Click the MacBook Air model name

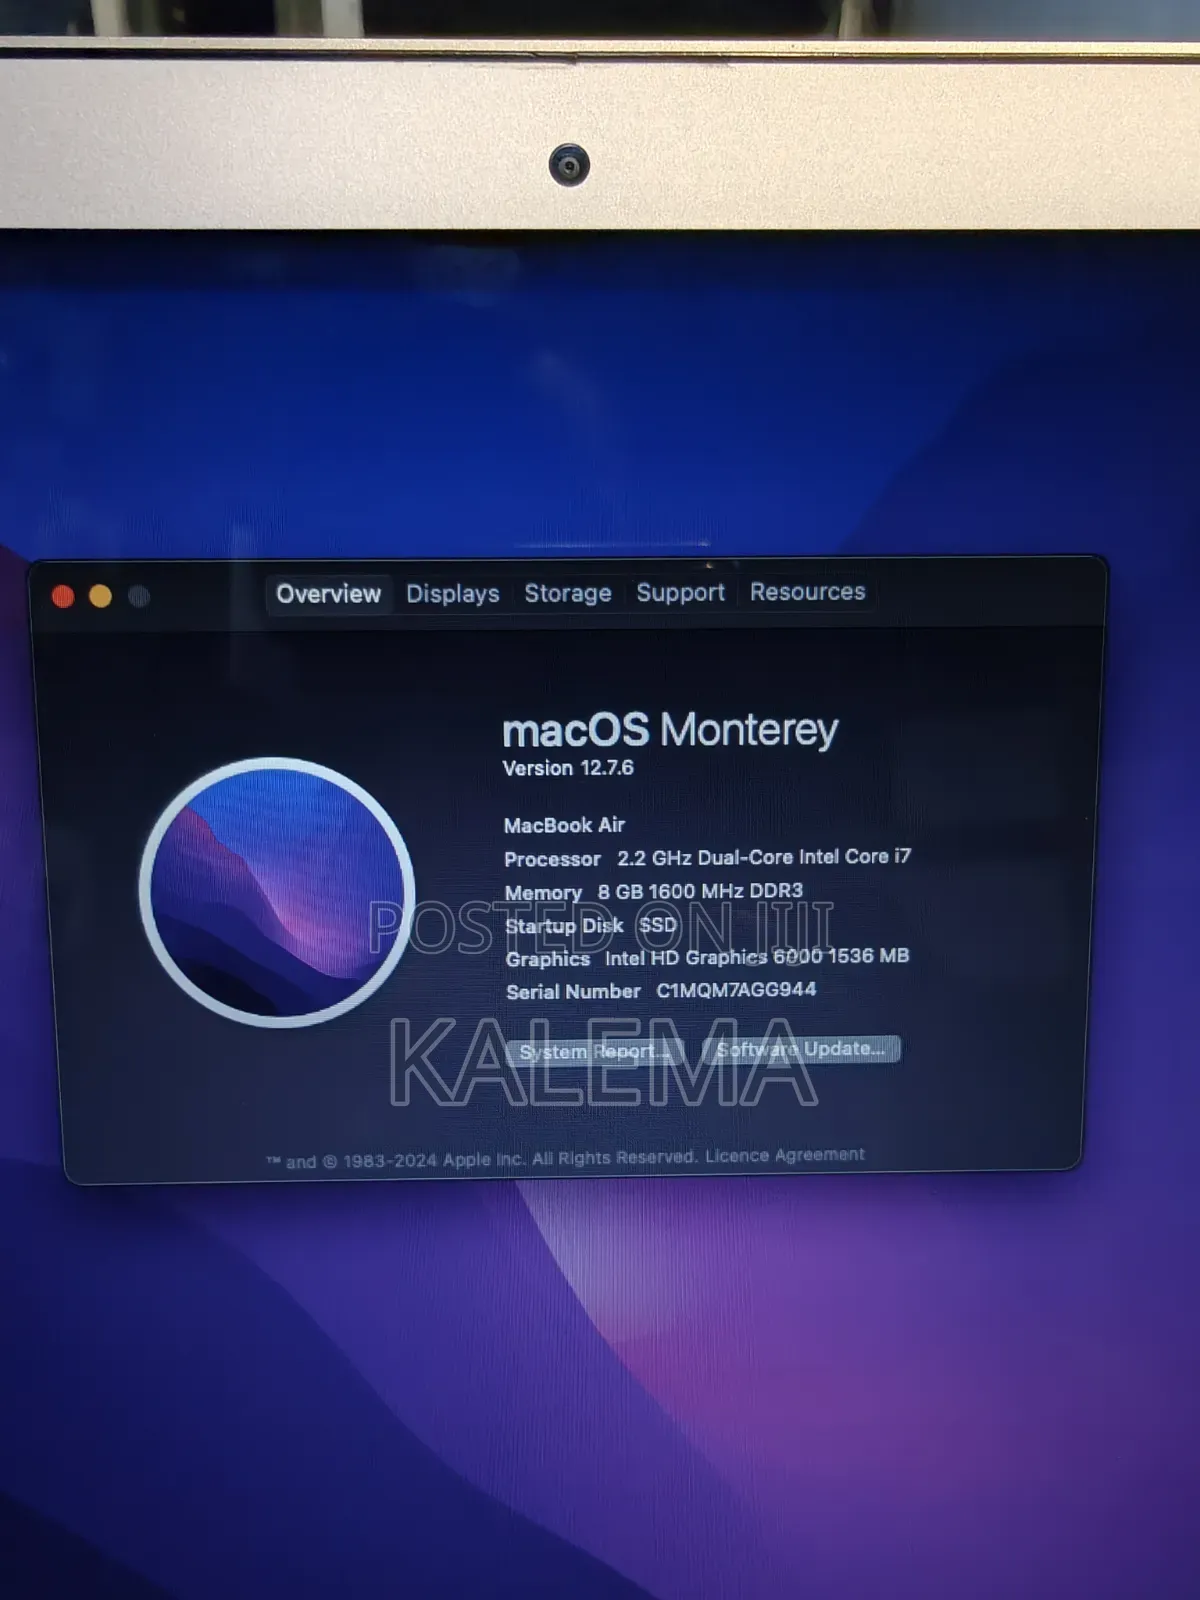click(564, 825)
